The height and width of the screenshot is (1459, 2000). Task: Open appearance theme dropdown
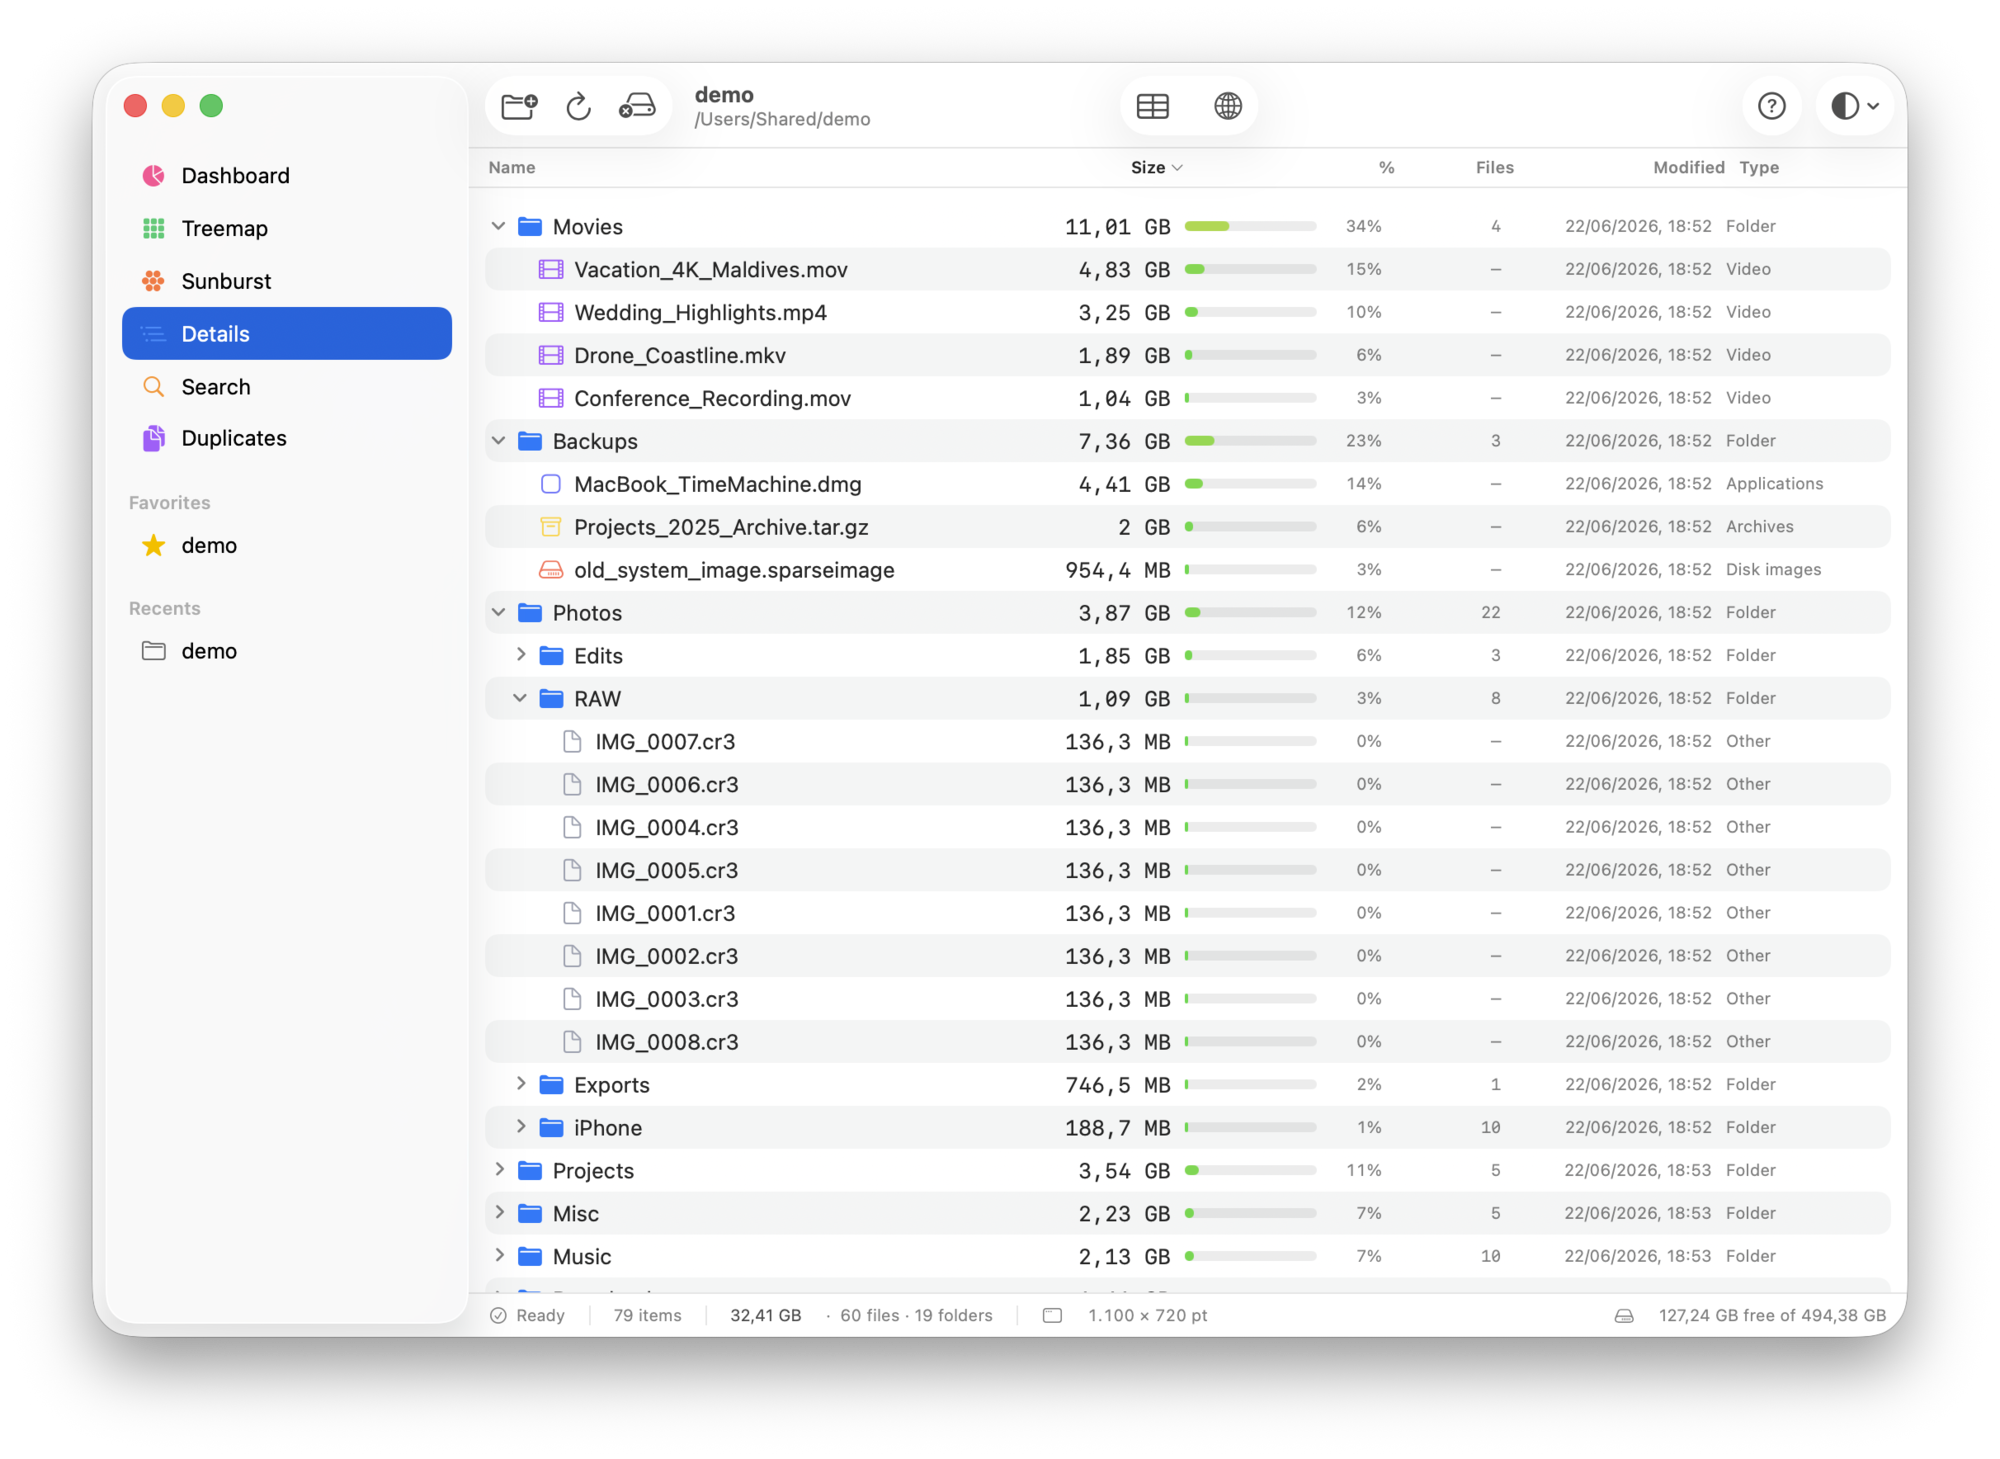coord(1854,106)
